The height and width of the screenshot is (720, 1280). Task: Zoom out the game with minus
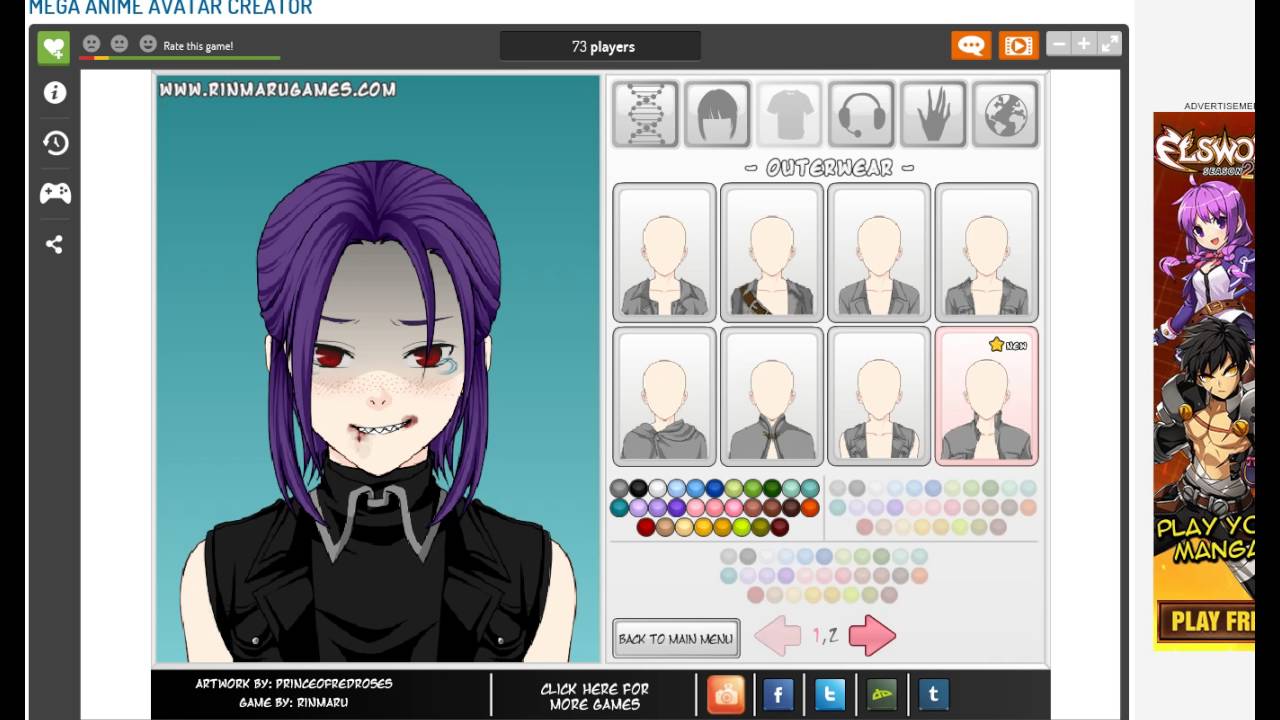(1058, 44)
